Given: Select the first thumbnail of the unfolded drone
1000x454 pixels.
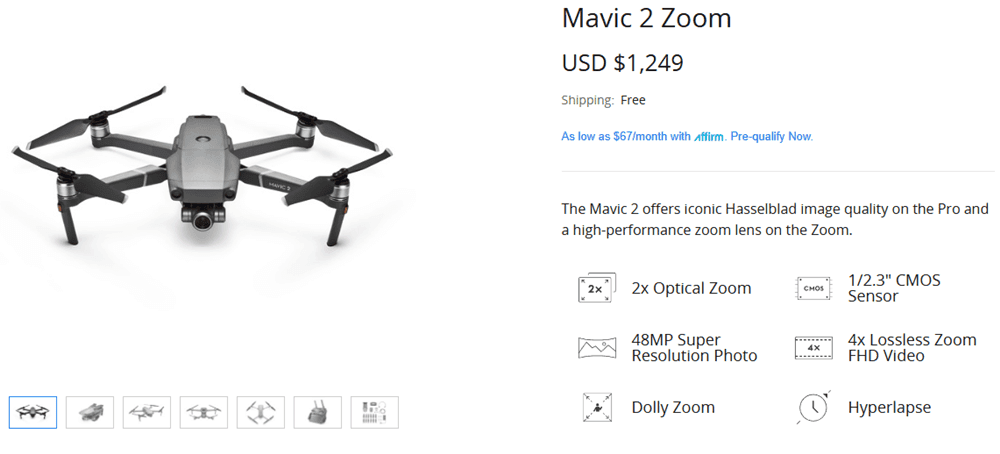Looking at the screenshot, I should pos(33,412).
